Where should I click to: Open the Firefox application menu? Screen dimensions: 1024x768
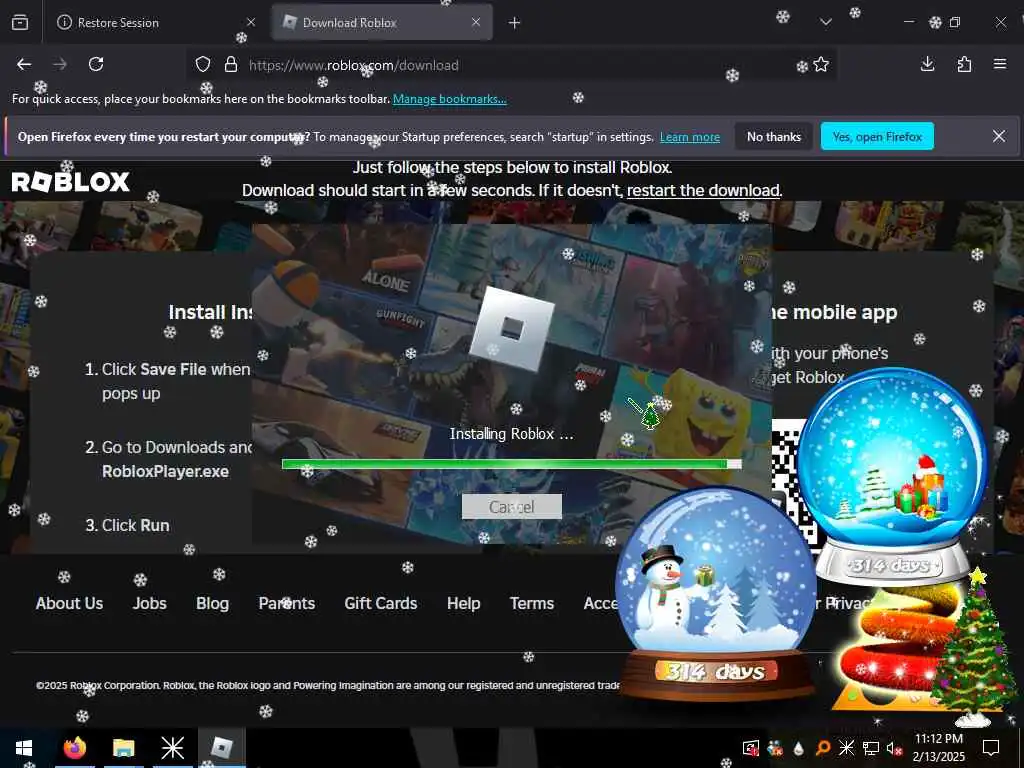(x=1000, y=64)
